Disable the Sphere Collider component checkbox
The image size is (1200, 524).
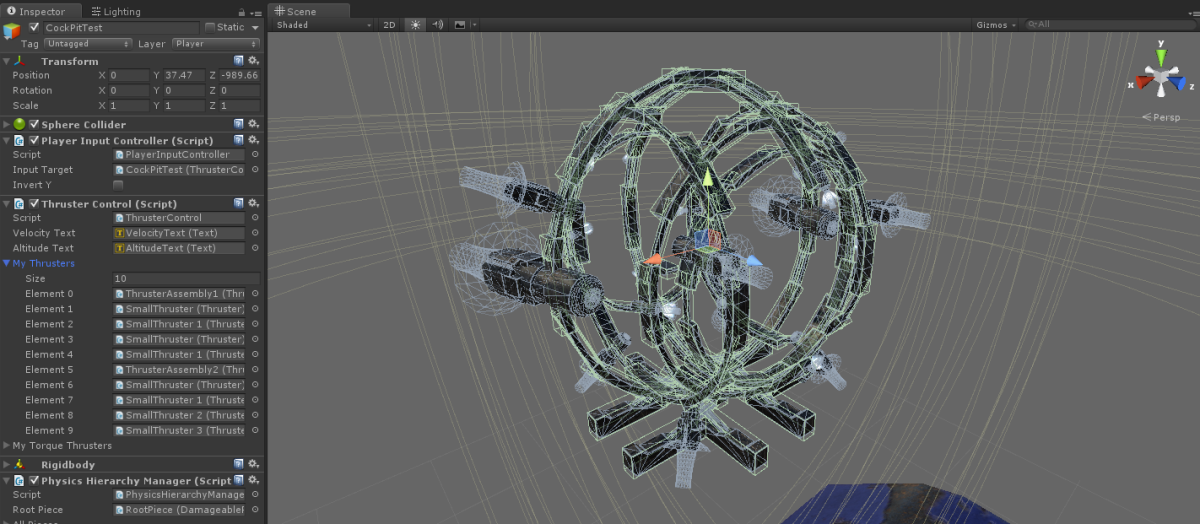[x=34, y=124]
